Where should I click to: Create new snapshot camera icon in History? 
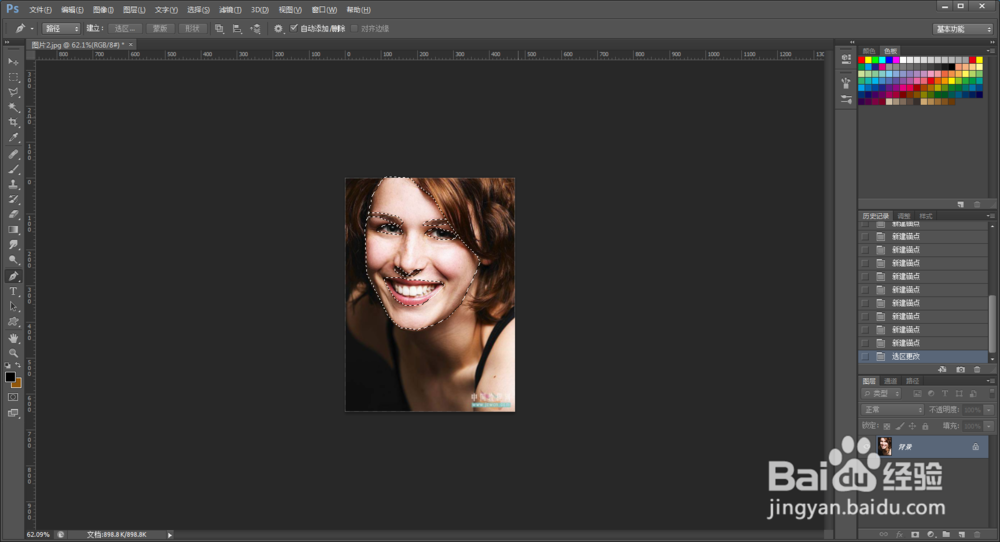(960, 369)
